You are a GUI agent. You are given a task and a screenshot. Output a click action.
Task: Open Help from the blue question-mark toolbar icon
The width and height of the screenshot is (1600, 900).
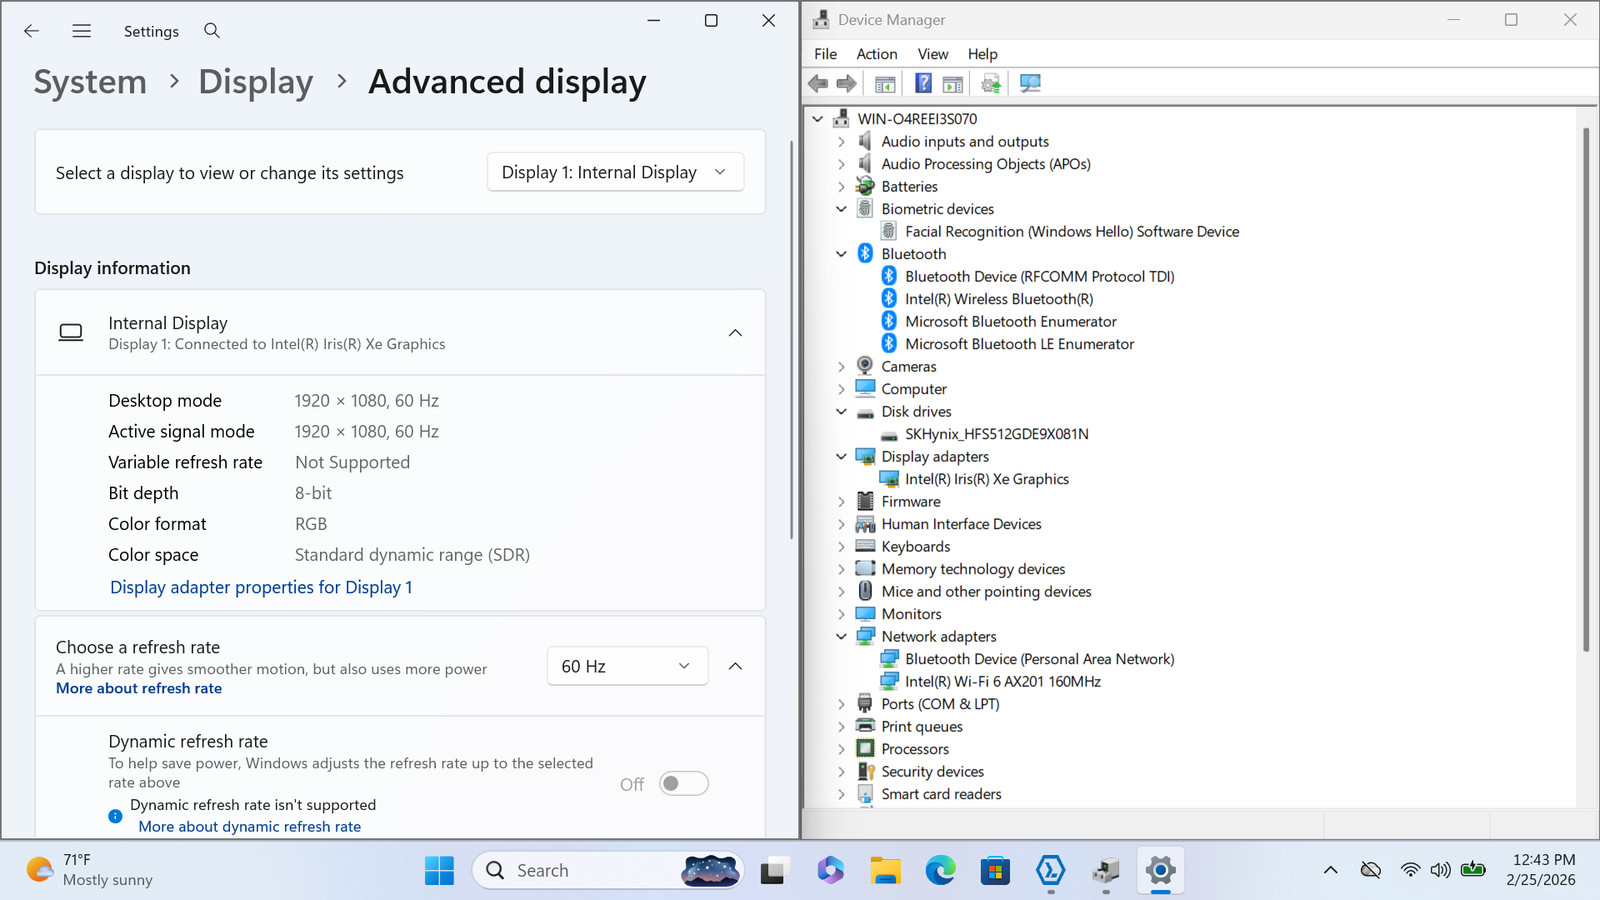pyautogui.click(x=923, y=84)
